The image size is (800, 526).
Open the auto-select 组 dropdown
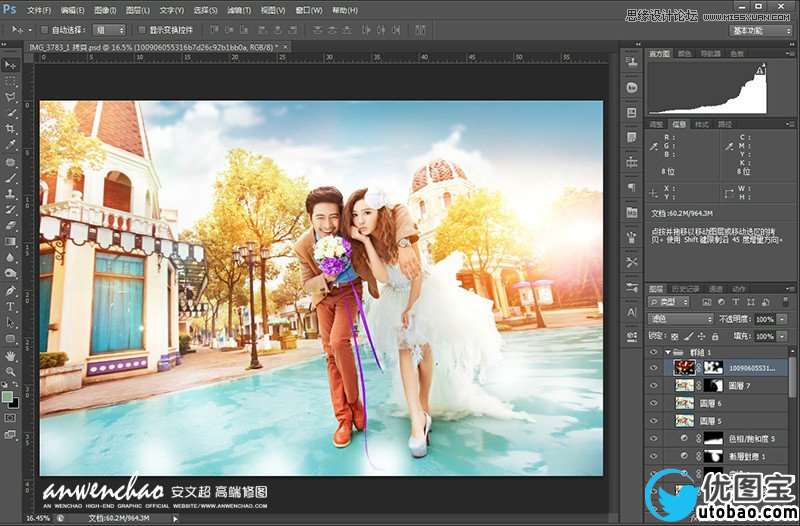click(109, 30)
